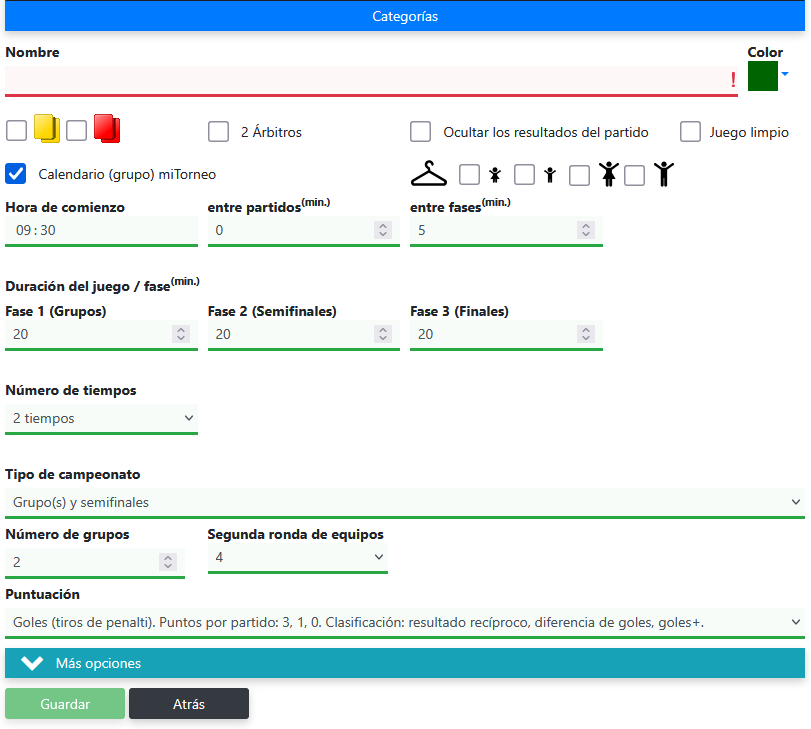Click the entre fases number field
The width and height of the screenshot is (811, 729).
click(506, 231)
